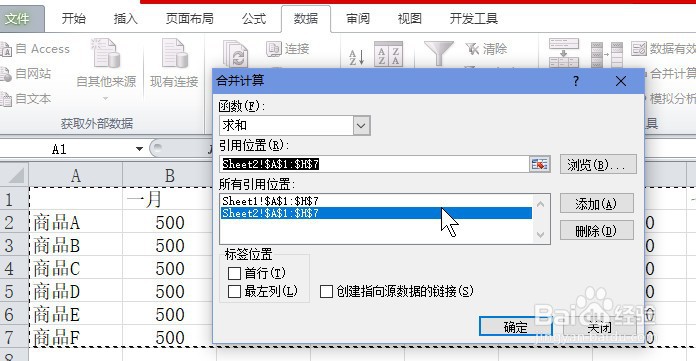Open help in 合并计算 dialog

point(576,81)
